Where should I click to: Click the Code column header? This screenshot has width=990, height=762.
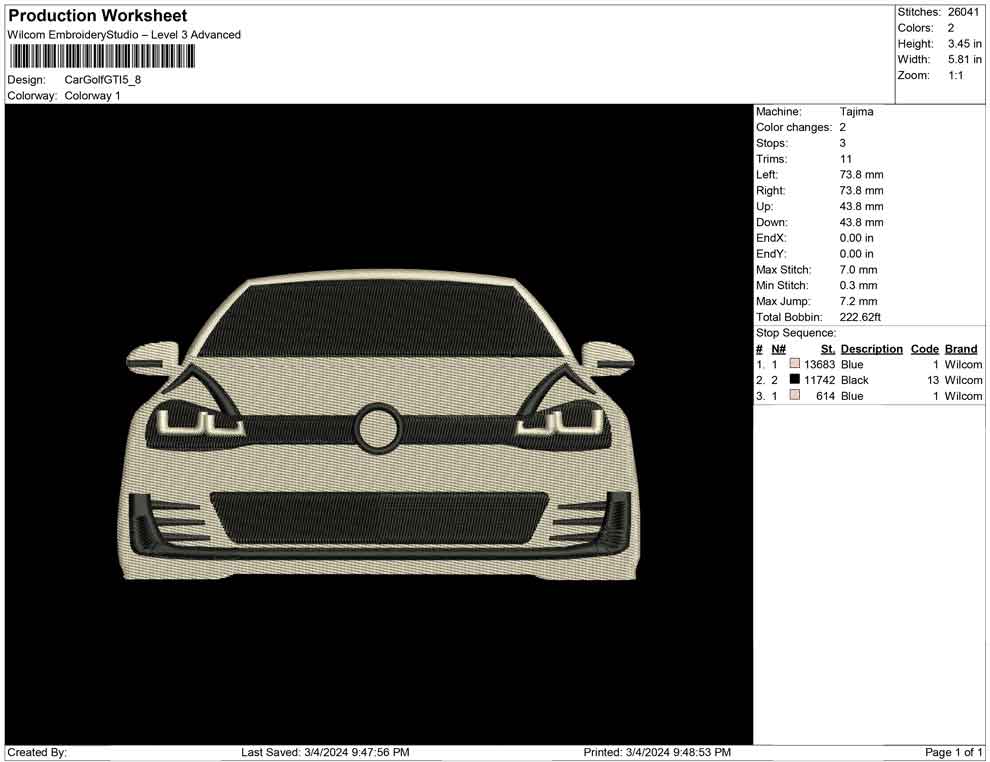924,349
